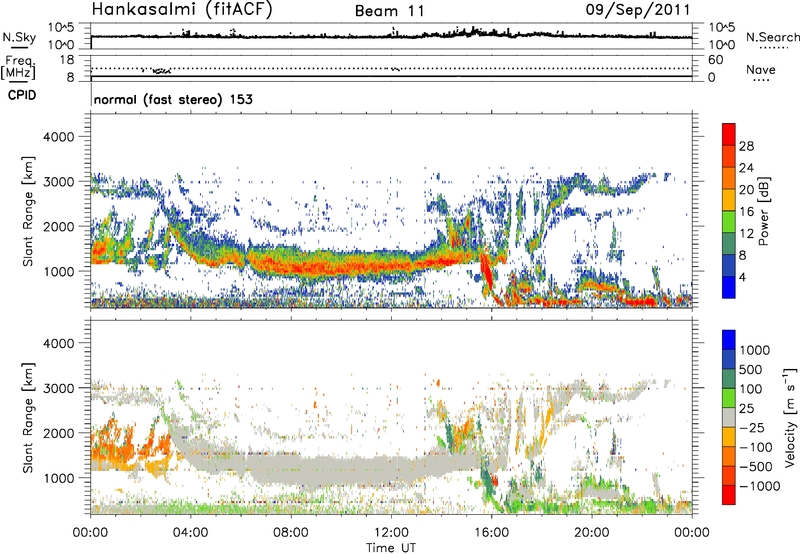This screenshot has width=800, height=554.
Task: Click the red top of power colorbar
Action: point(729,132)
